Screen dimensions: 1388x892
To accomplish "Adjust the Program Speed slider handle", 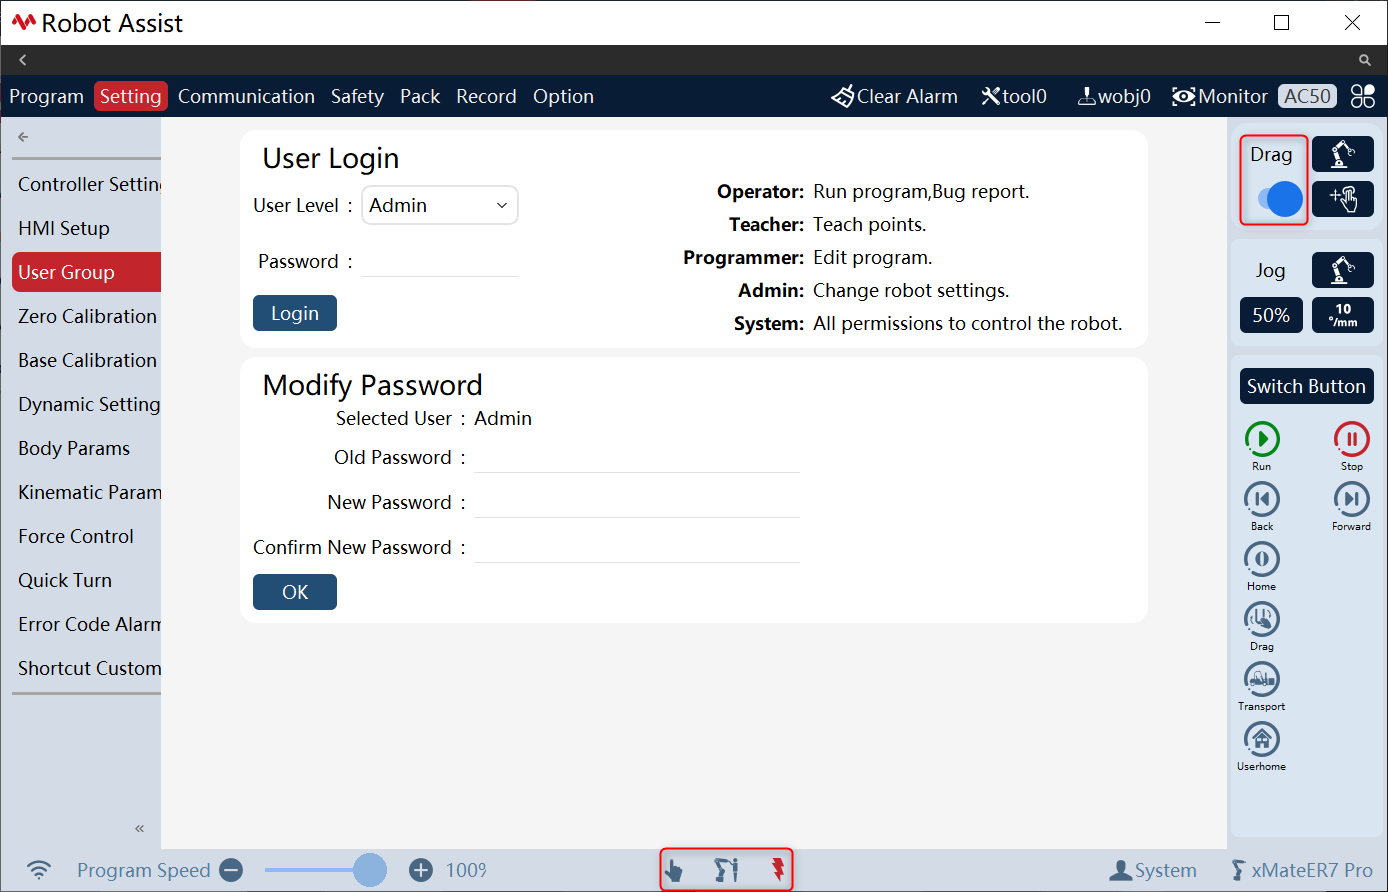I will pos(370,870).
